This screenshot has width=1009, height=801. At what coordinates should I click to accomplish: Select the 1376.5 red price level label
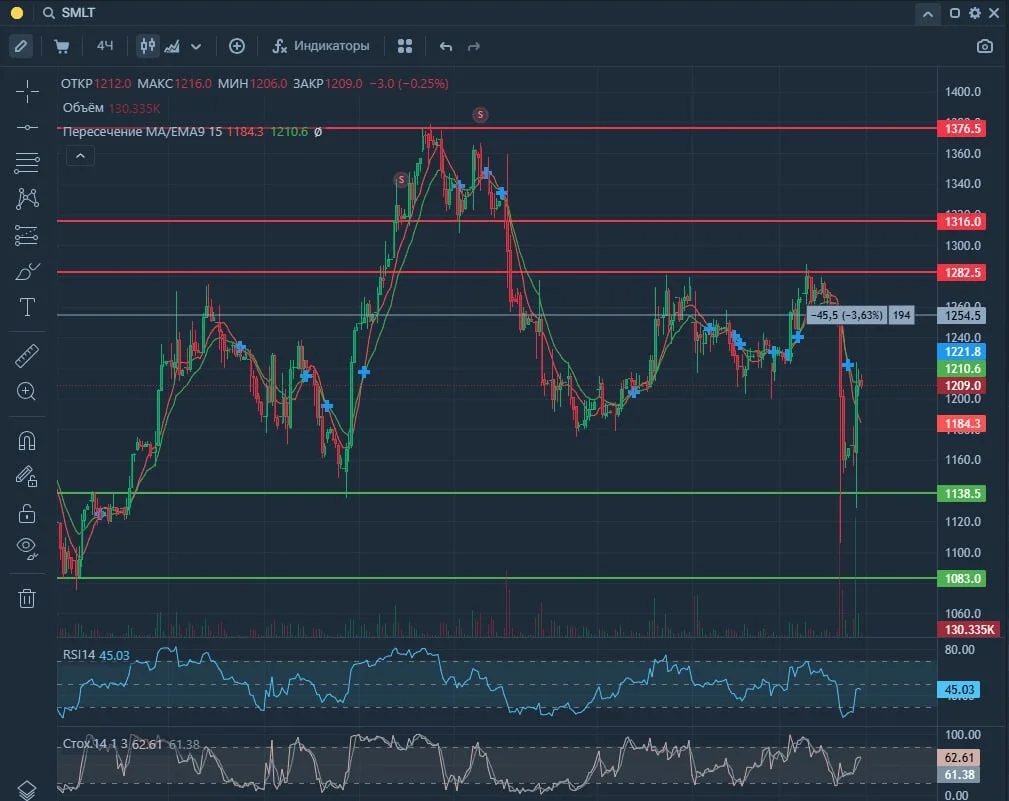(962, 128)
